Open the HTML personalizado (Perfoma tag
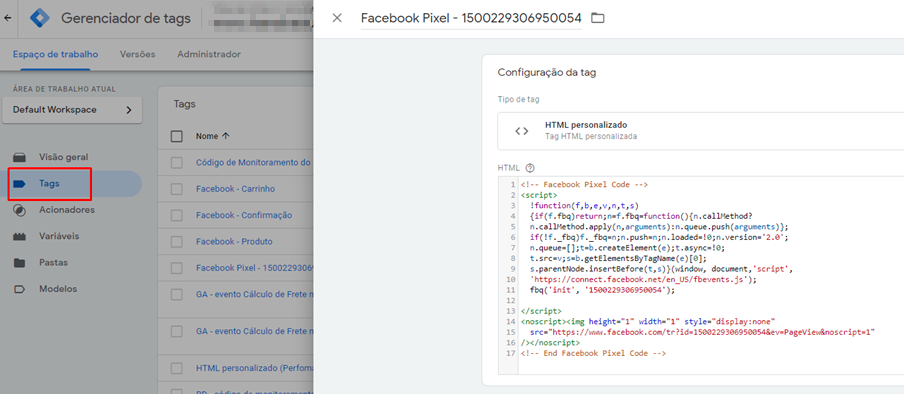The image size is (904, 394). 254,368
